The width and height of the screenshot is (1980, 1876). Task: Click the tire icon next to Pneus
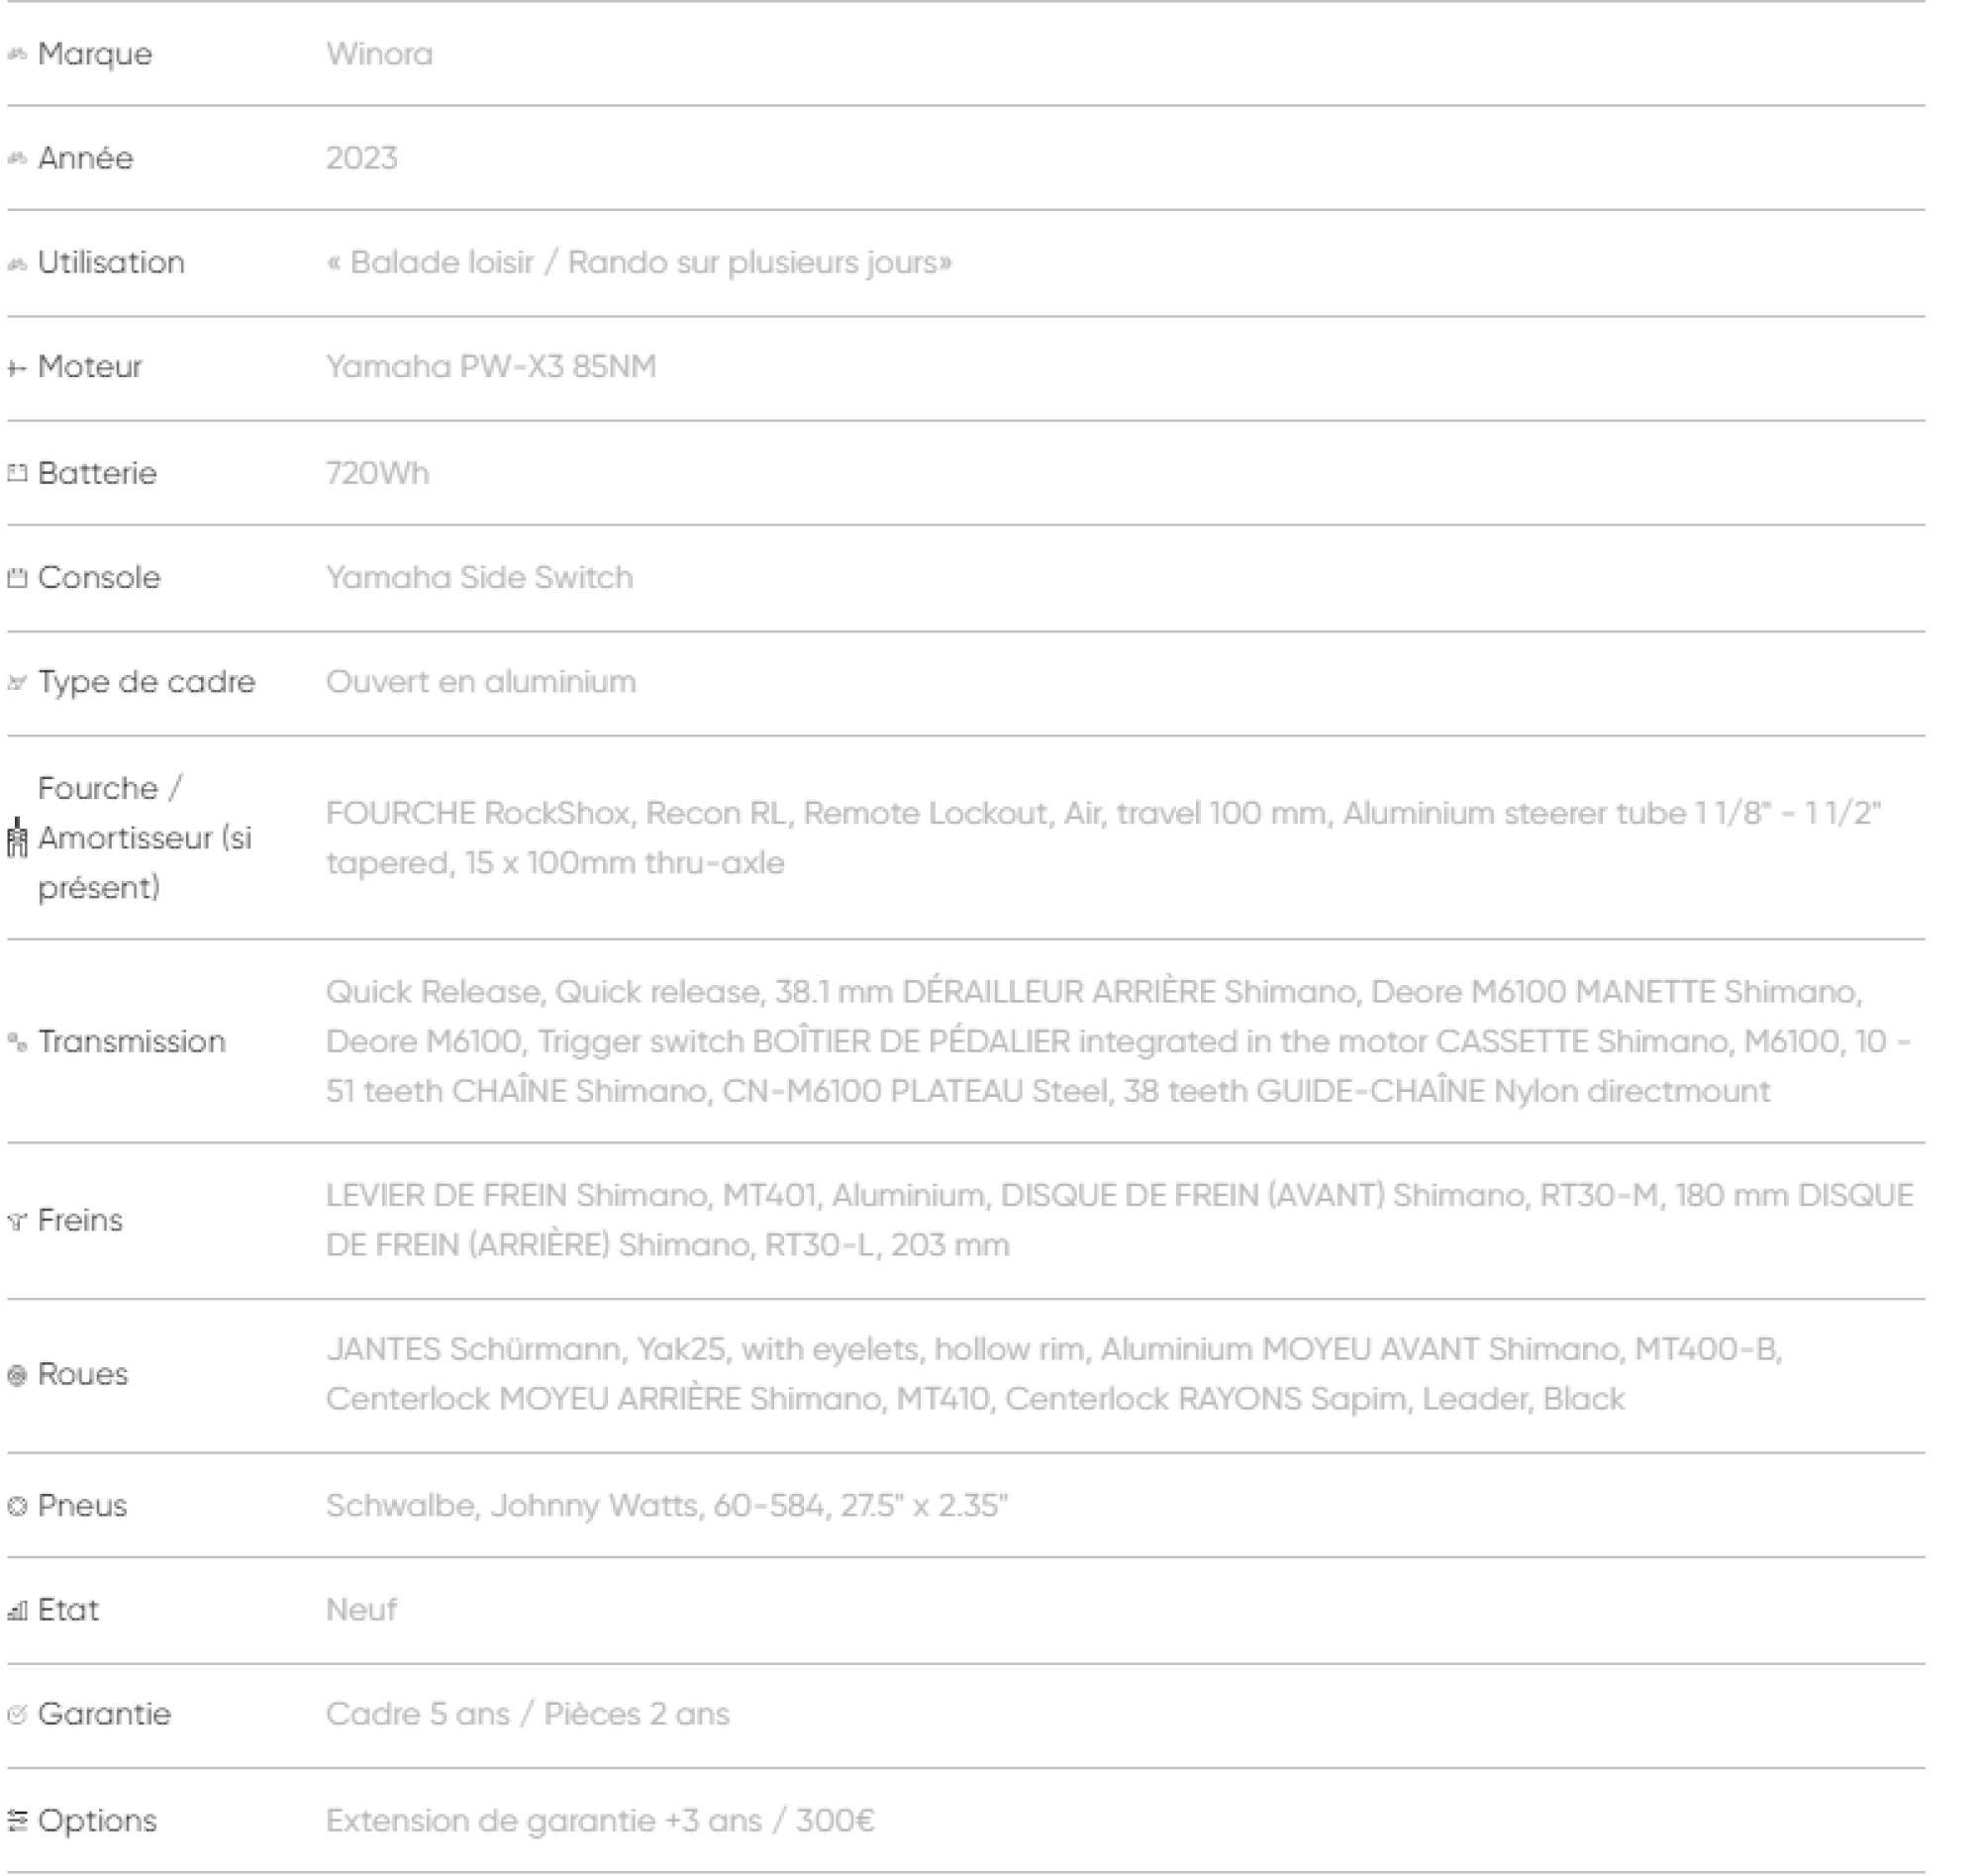pyautogui.click(x=17, y=1506)
